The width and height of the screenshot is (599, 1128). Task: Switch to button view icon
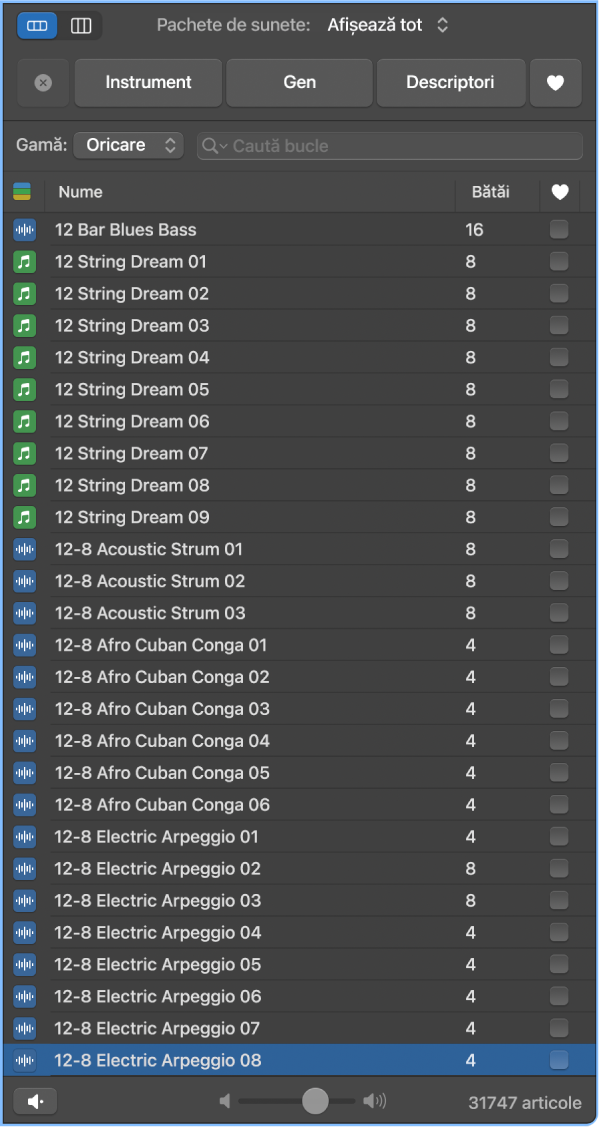37,26
